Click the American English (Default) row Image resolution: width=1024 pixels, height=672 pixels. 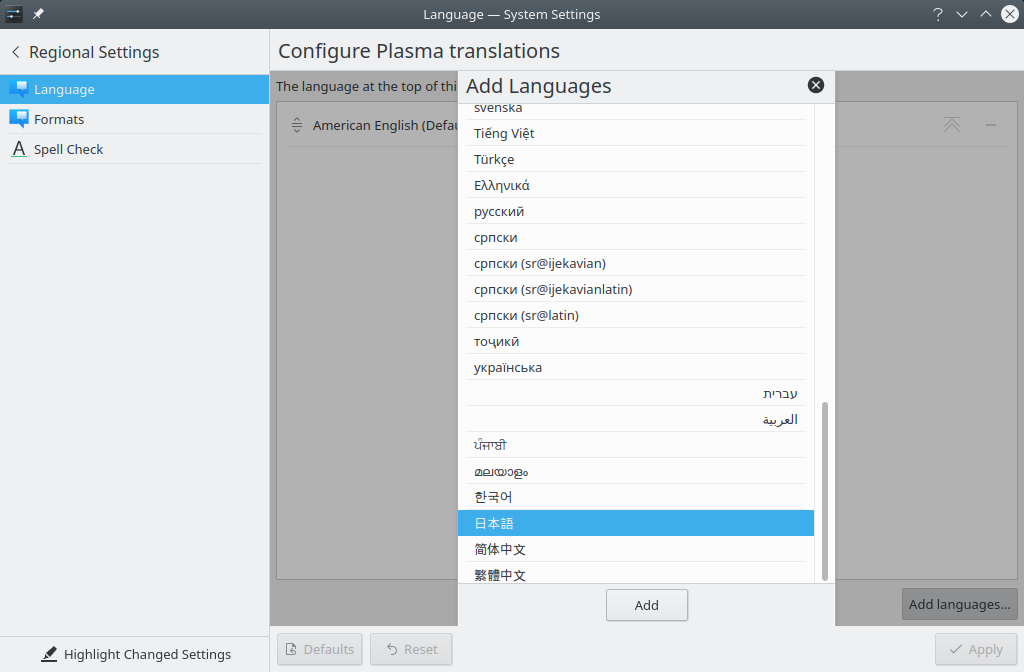tap(647, 125)
